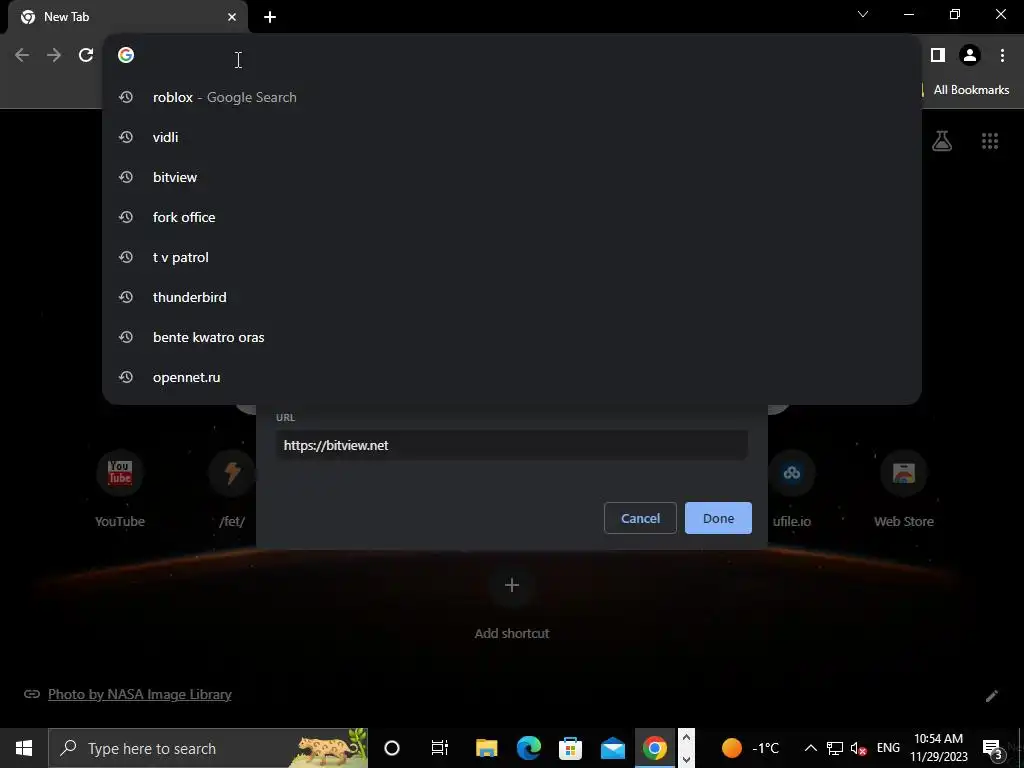Open File Explorer from the taskbar

point(487,748)
